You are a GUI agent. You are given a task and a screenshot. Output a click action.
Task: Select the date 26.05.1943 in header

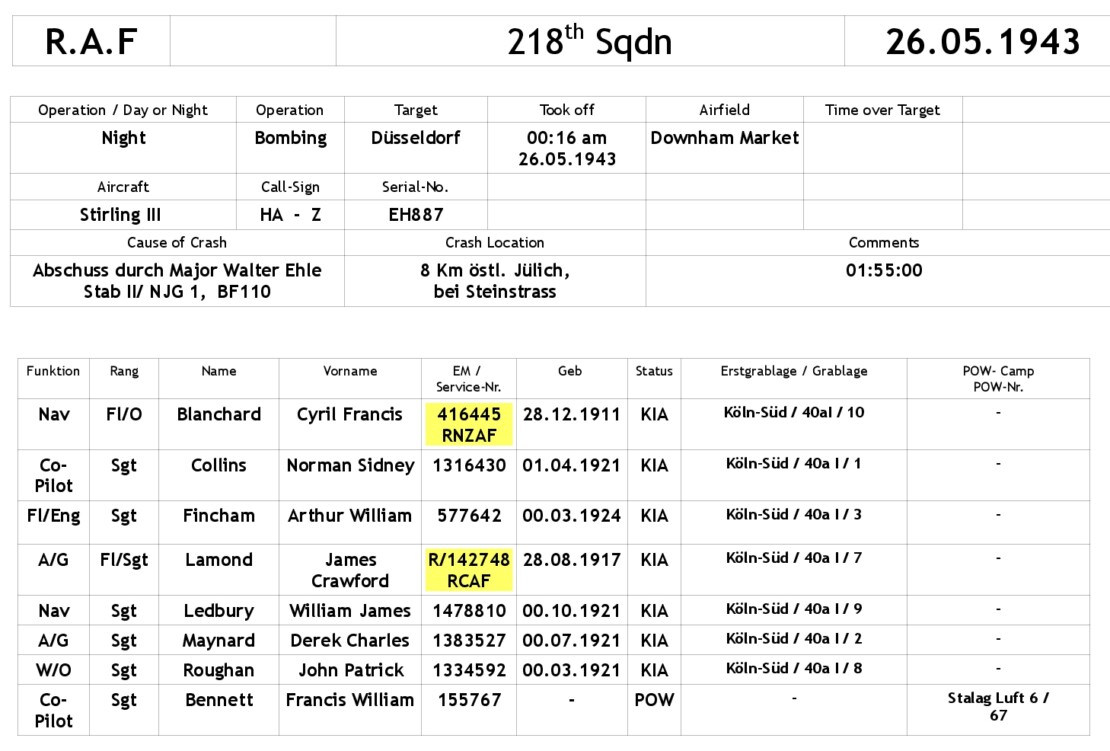tap(982, 42)
